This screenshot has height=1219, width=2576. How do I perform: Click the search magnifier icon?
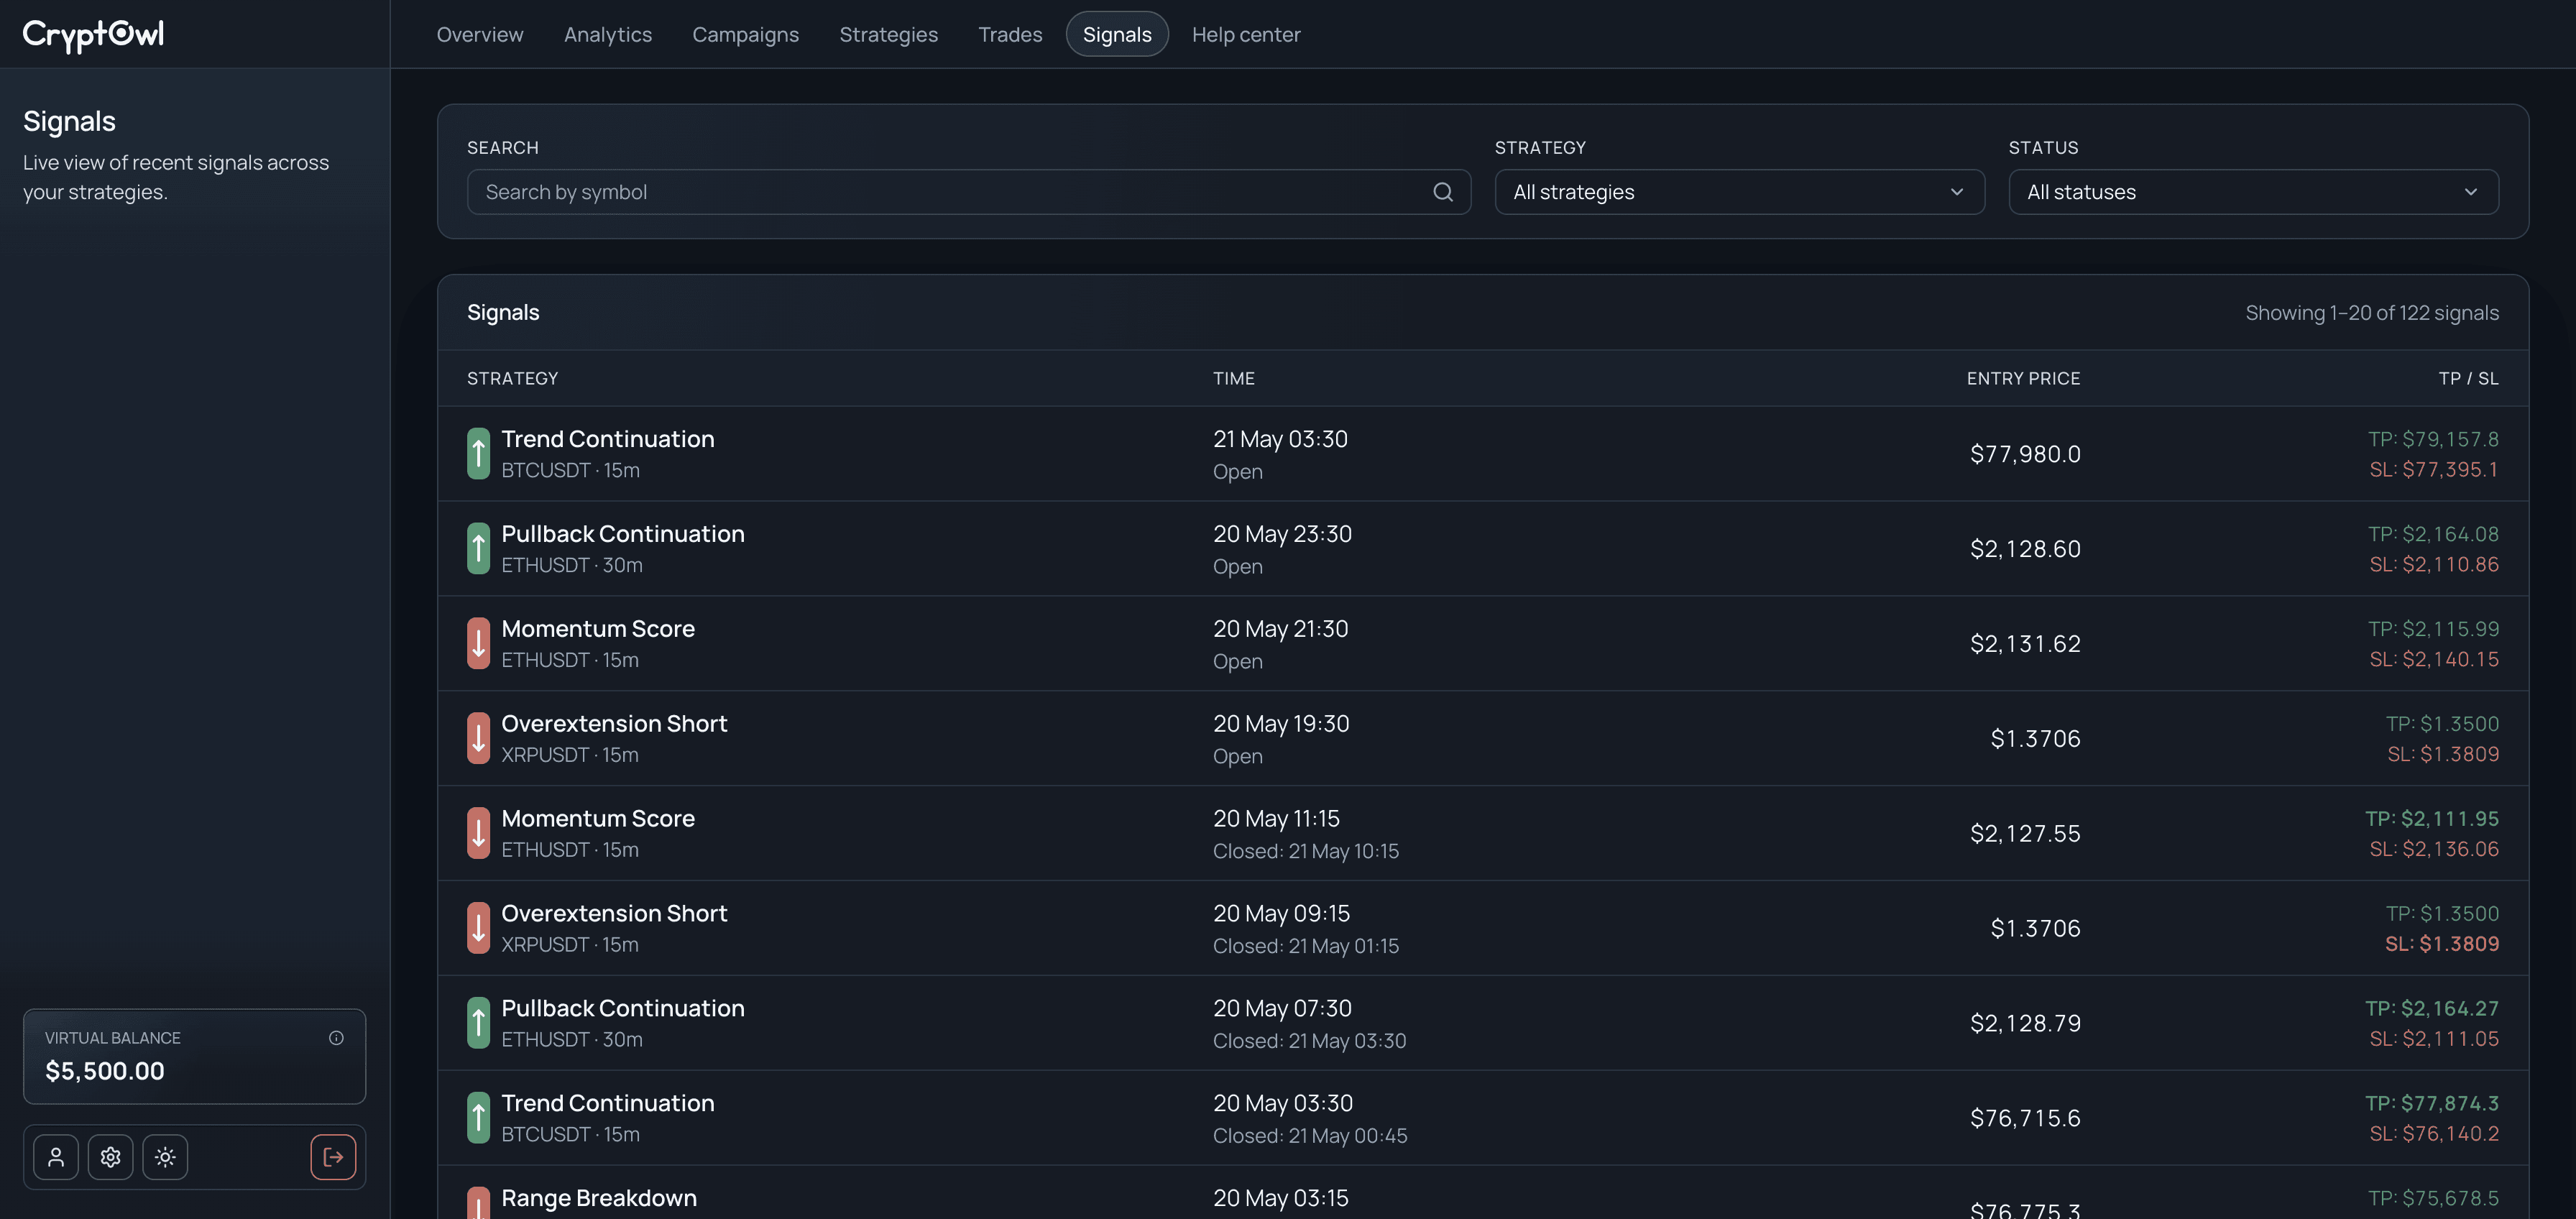1442,192
